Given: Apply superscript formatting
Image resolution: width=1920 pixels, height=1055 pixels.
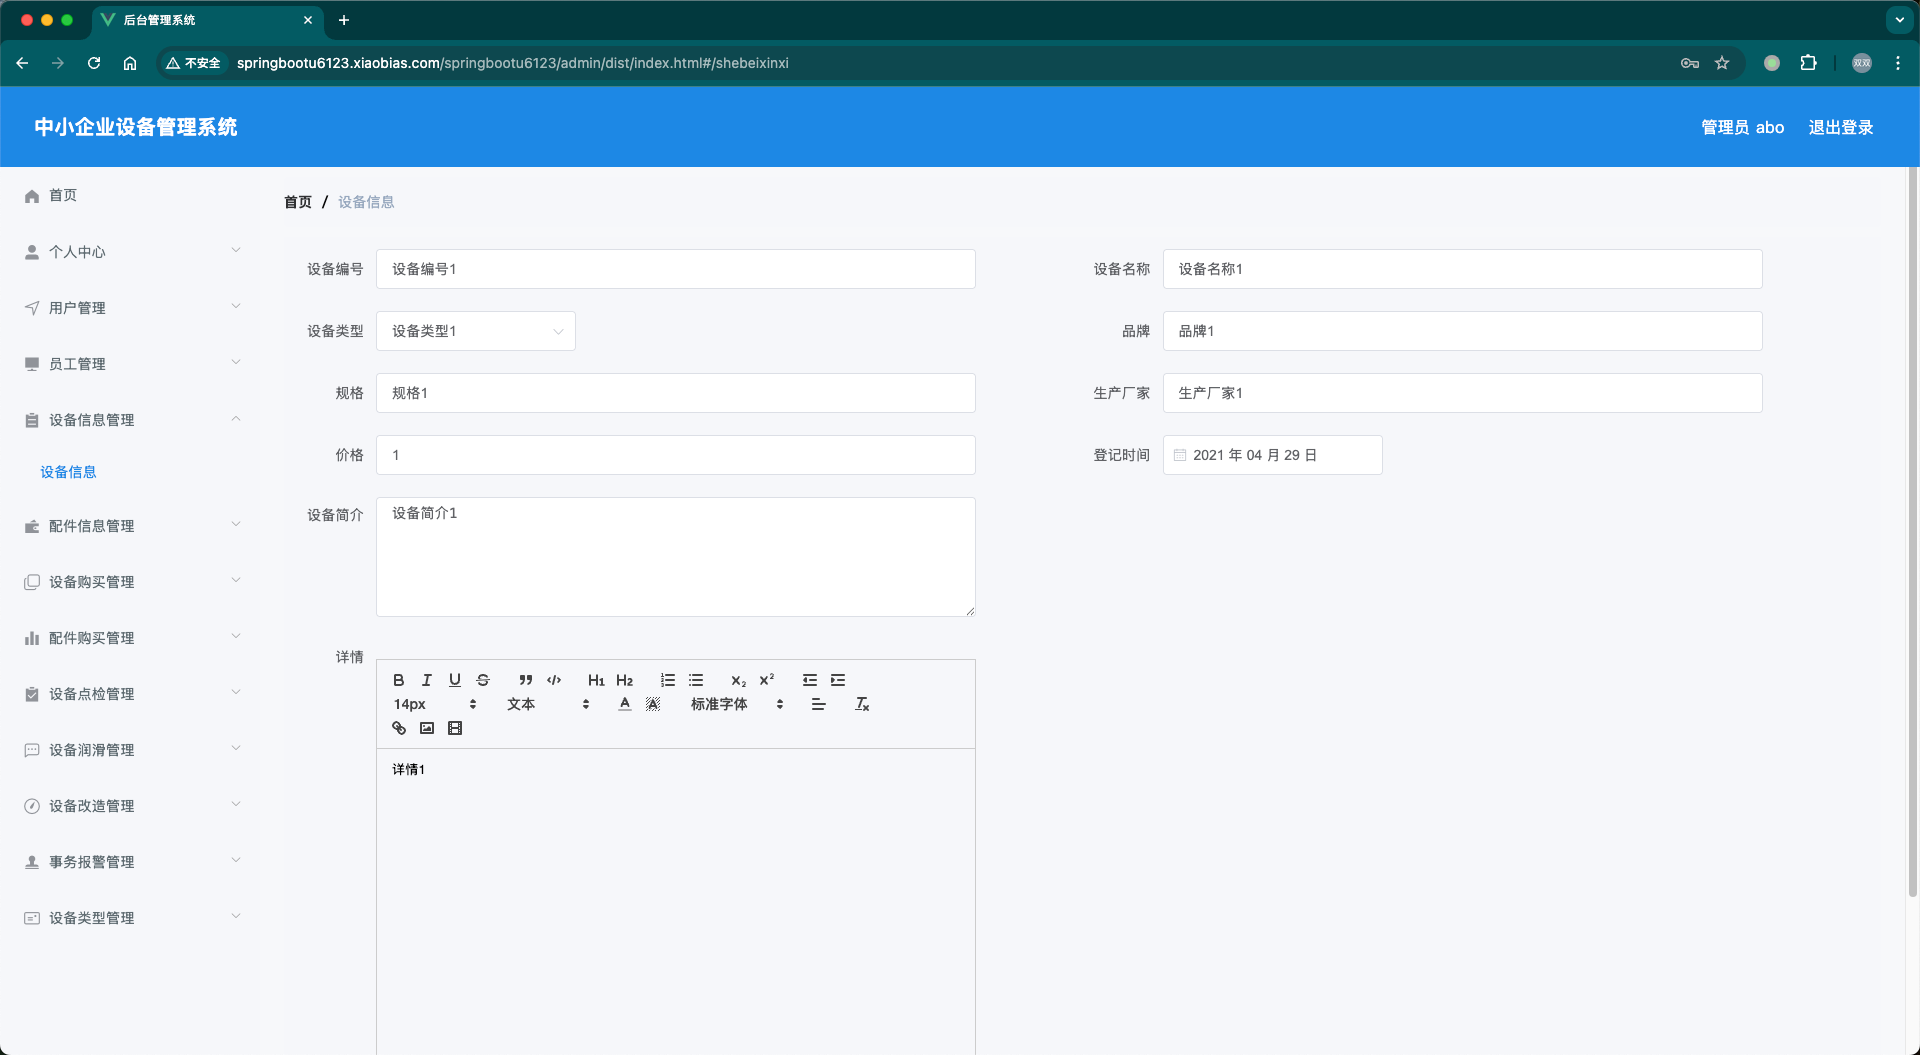Looking at the screenshot, I should [x=767, y=680].
